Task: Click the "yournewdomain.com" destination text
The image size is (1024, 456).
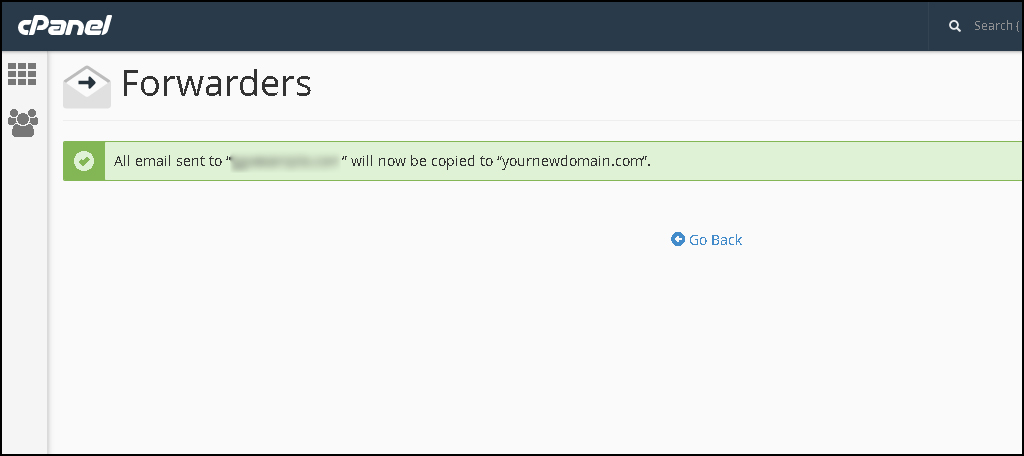Action: tap(573, 161)
